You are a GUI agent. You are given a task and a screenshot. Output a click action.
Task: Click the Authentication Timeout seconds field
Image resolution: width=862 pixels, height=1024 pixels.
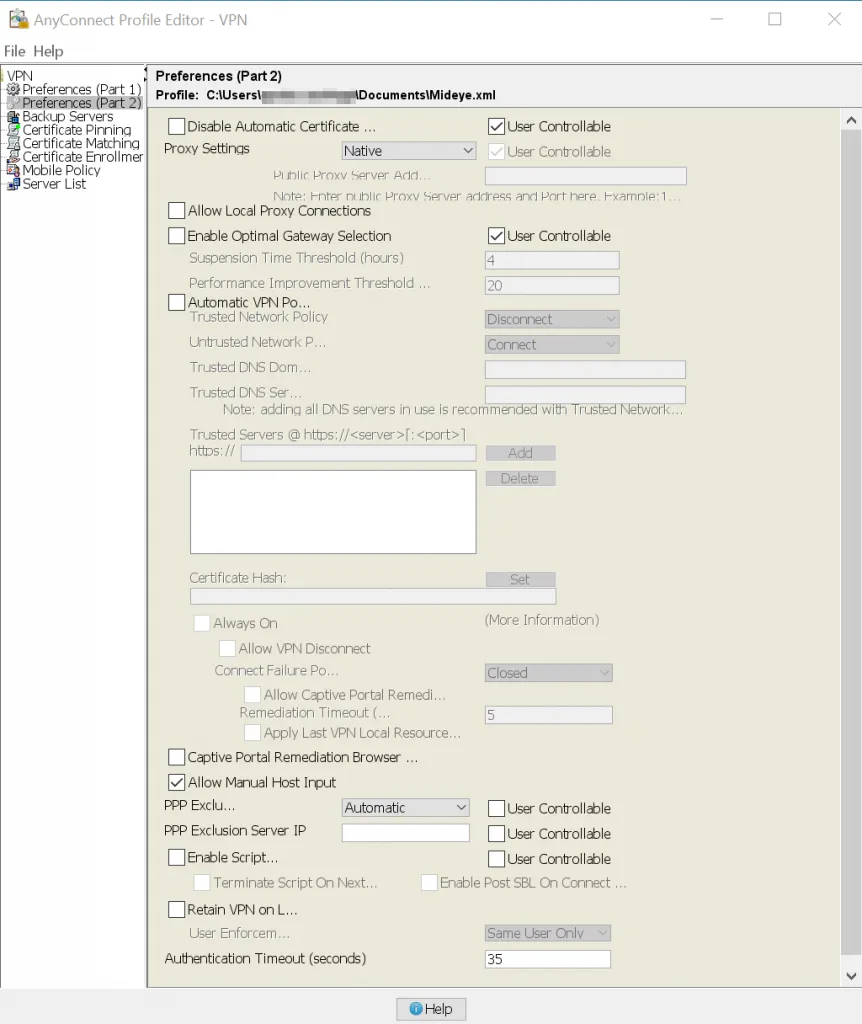[x=547, y=958]
